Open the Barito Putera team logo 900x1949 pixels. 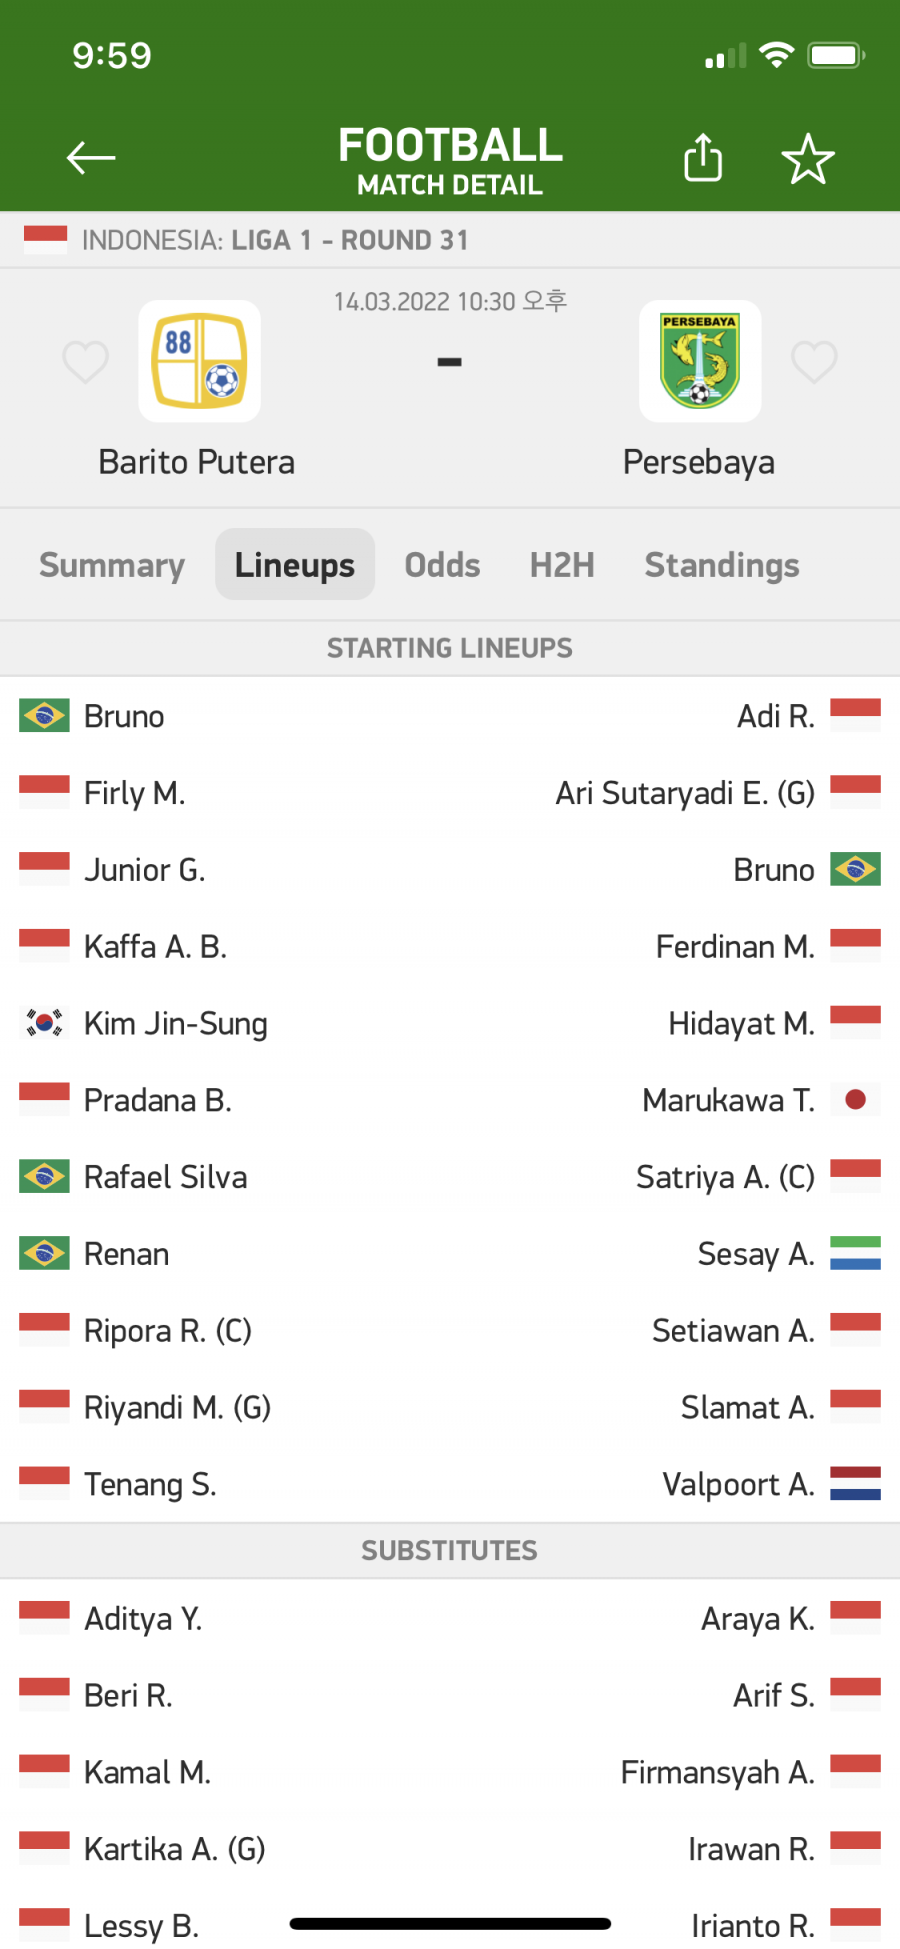[200, 361]
